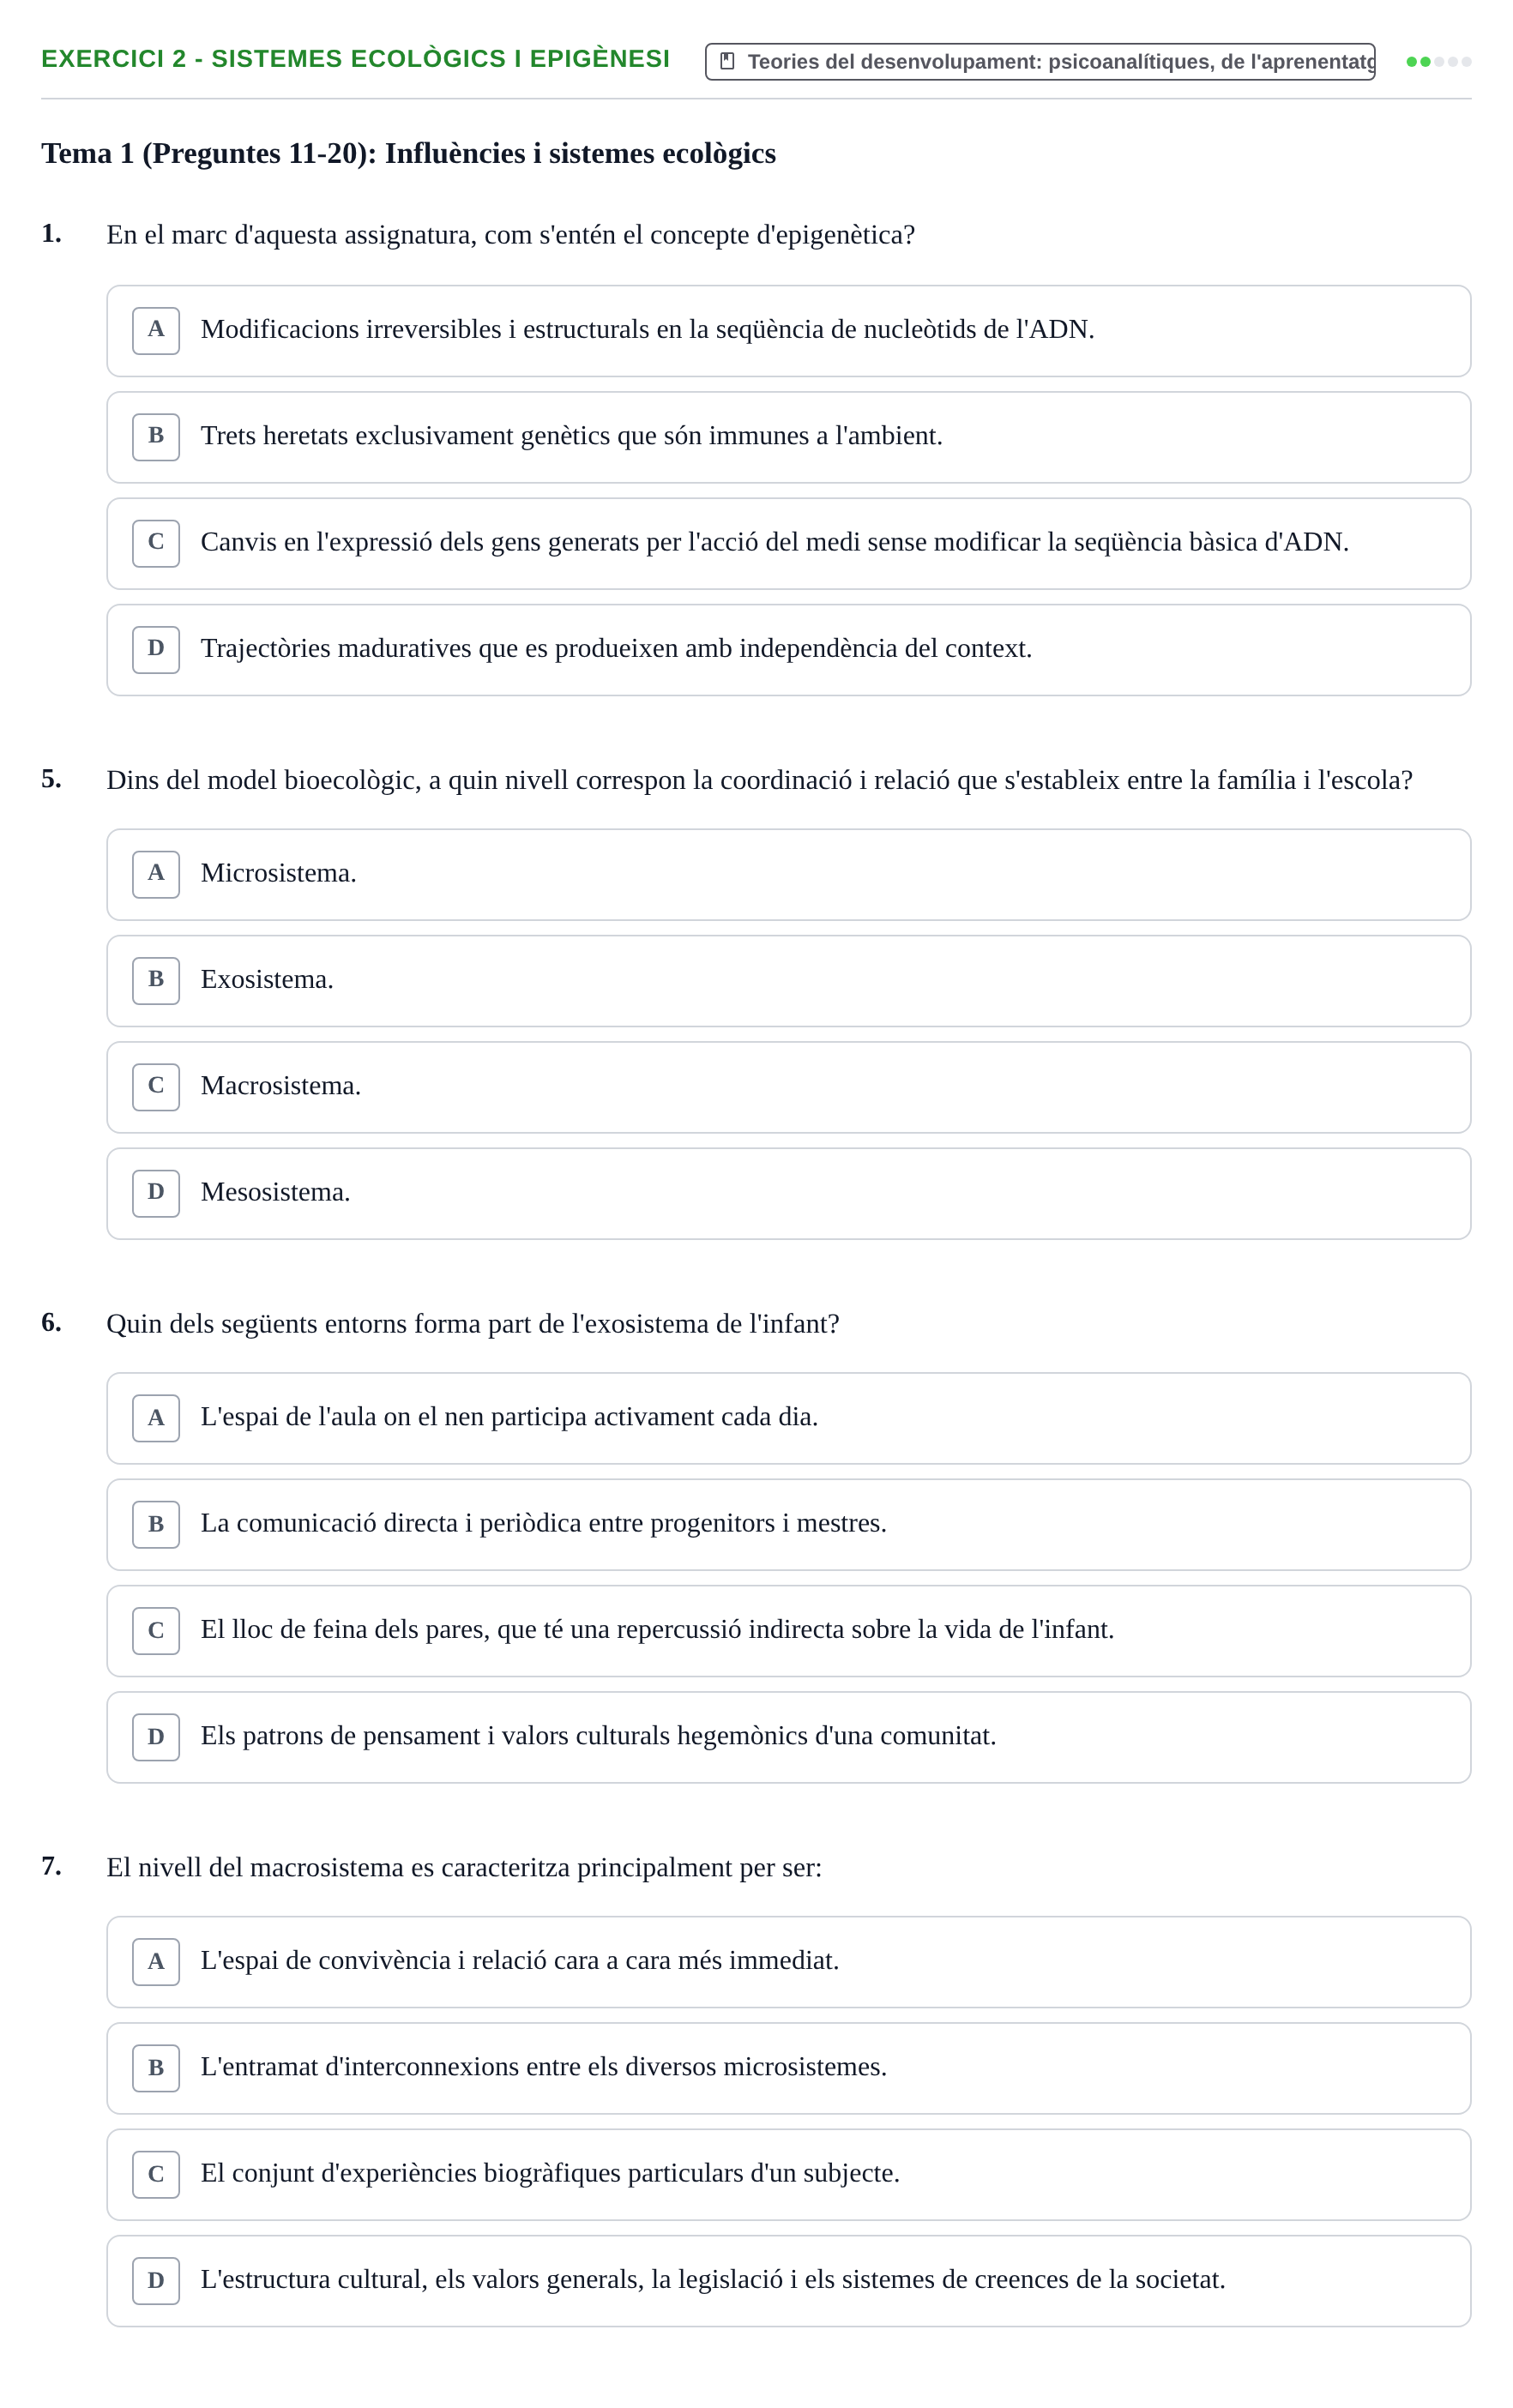The height and width of the screenshot is (2408, 1513).
Task: Select the letter A box in question 1
Action: pyautogui.click(x=156, y=331)
